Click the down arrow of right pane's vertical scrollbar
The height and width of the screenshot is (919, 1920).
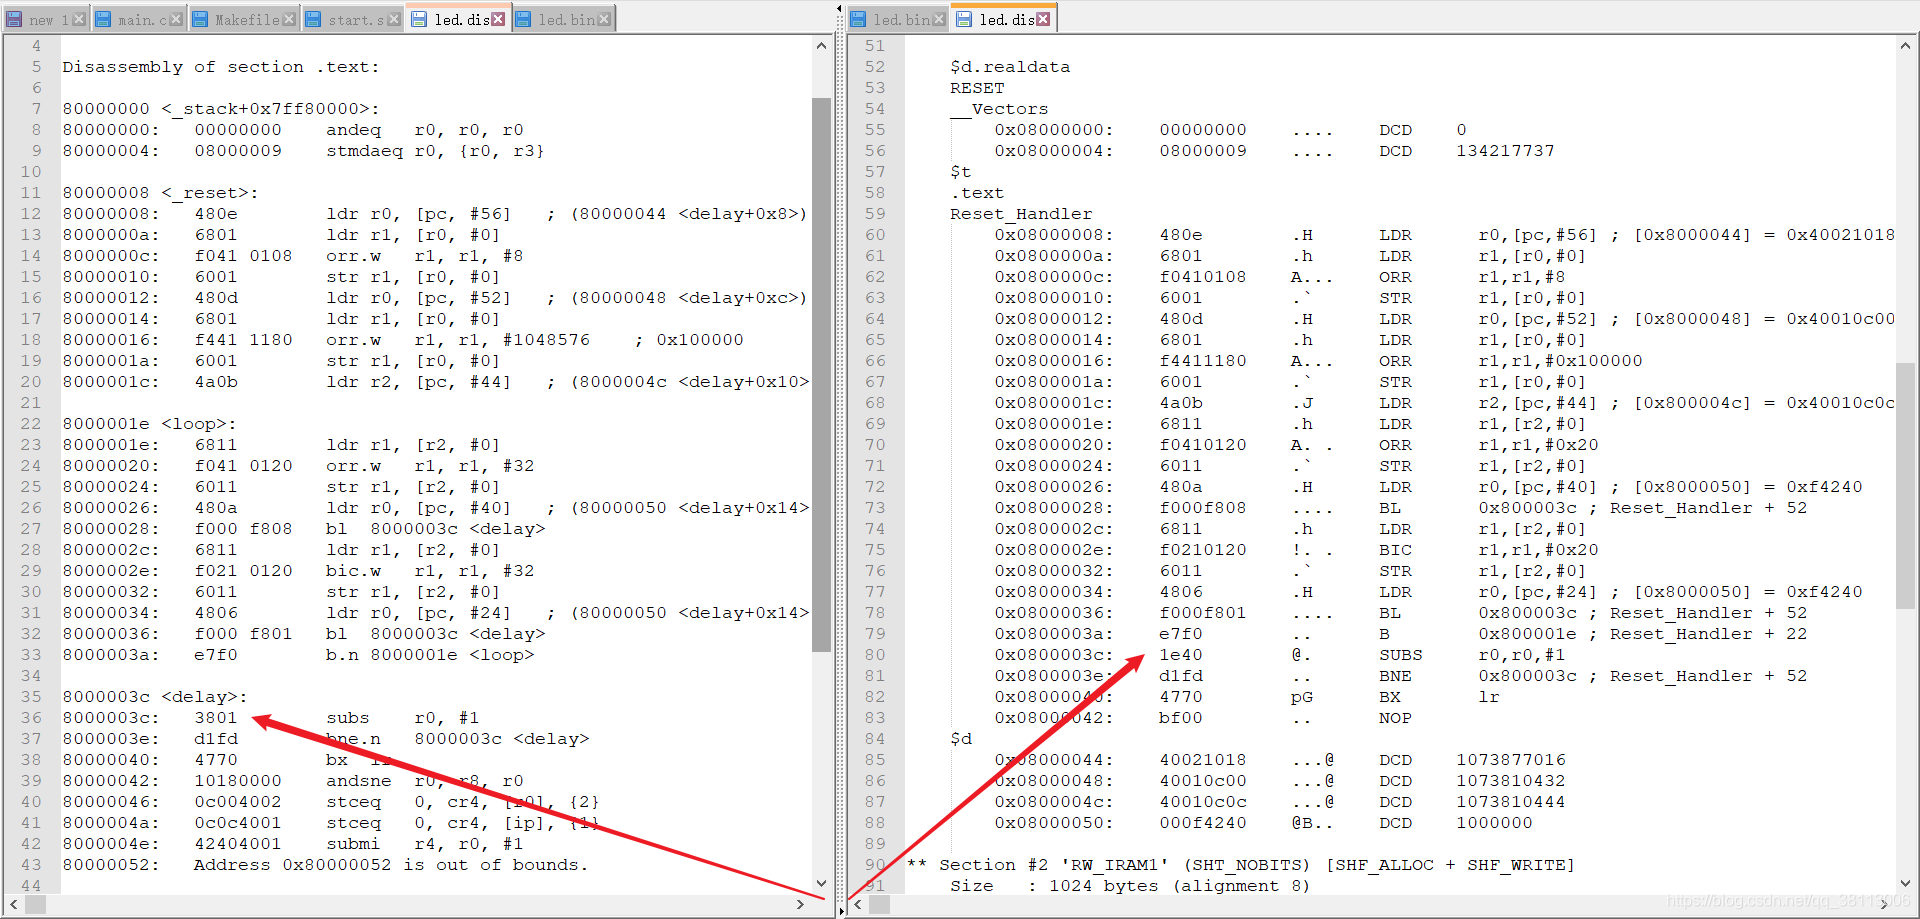pos(1905,883)
